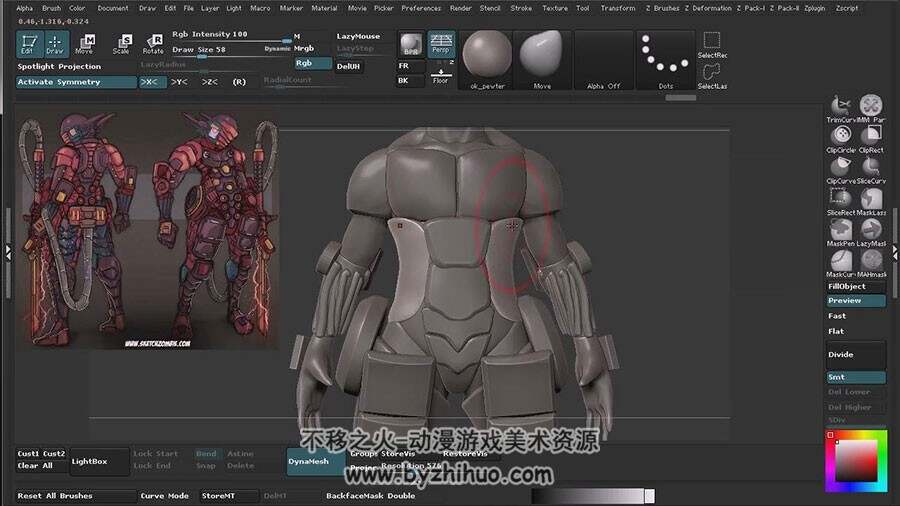Toggle X axis symmetry >X<
The height and width of the screenshot is (506, 900).
coord(153,82)
